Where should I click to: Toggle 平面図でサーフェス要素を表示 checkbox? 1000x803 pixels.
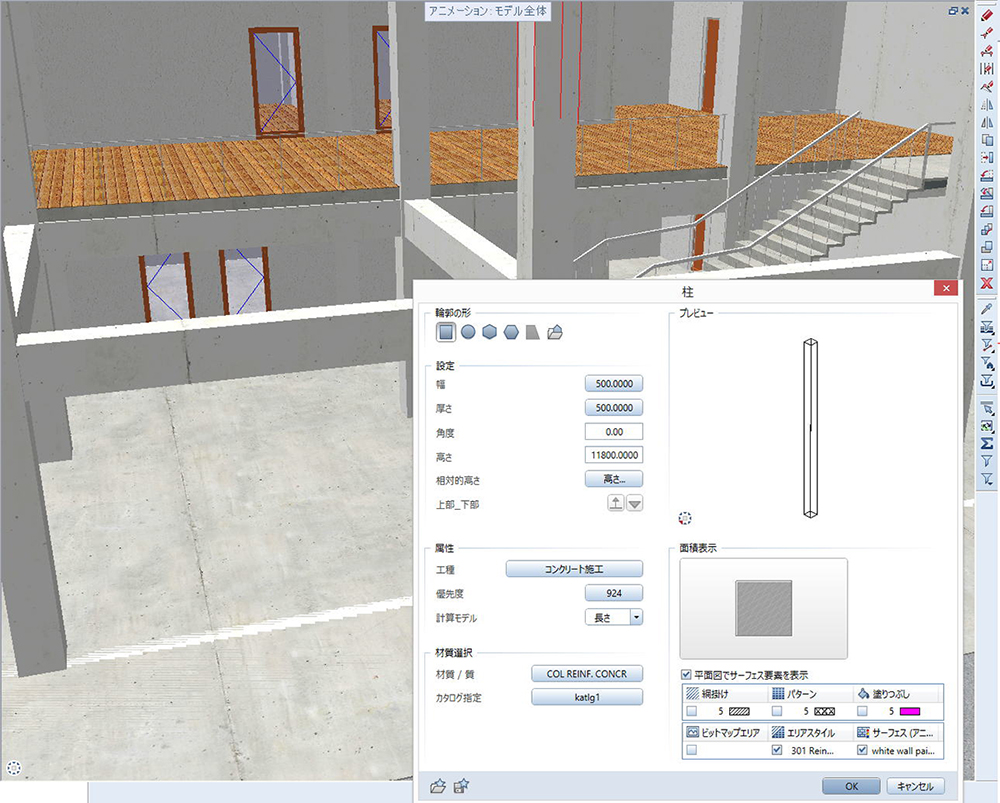686,674
